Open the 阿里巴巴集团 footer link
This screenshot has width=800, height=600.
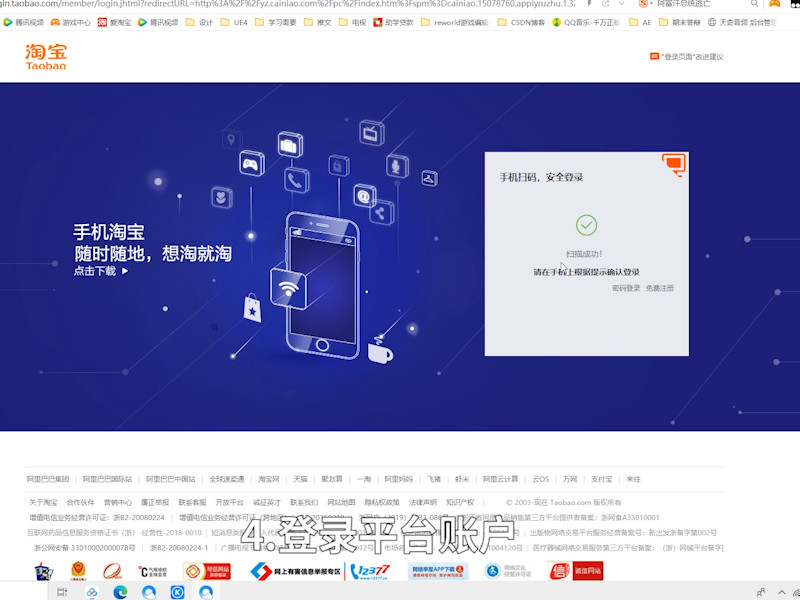(x=48, y=479)
